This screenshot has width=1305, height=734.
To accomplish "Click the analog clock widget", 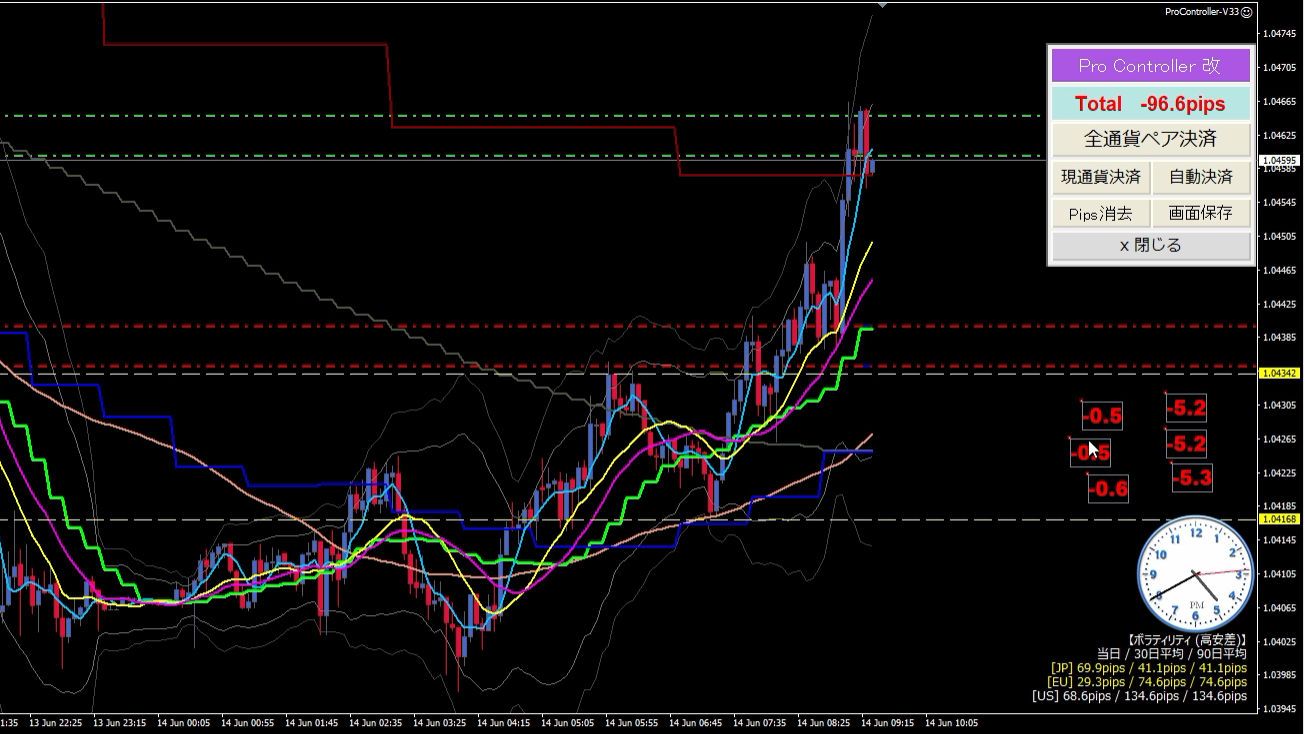I will point(1196,573).
